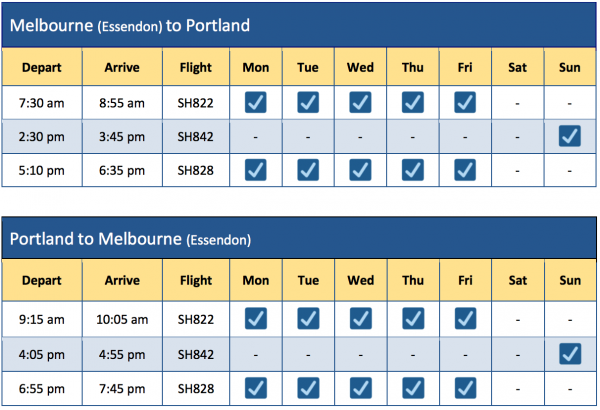Click the Arrive column header in bottom table
The width and height of the screenshot is (600, 410).
coord(121,281)
